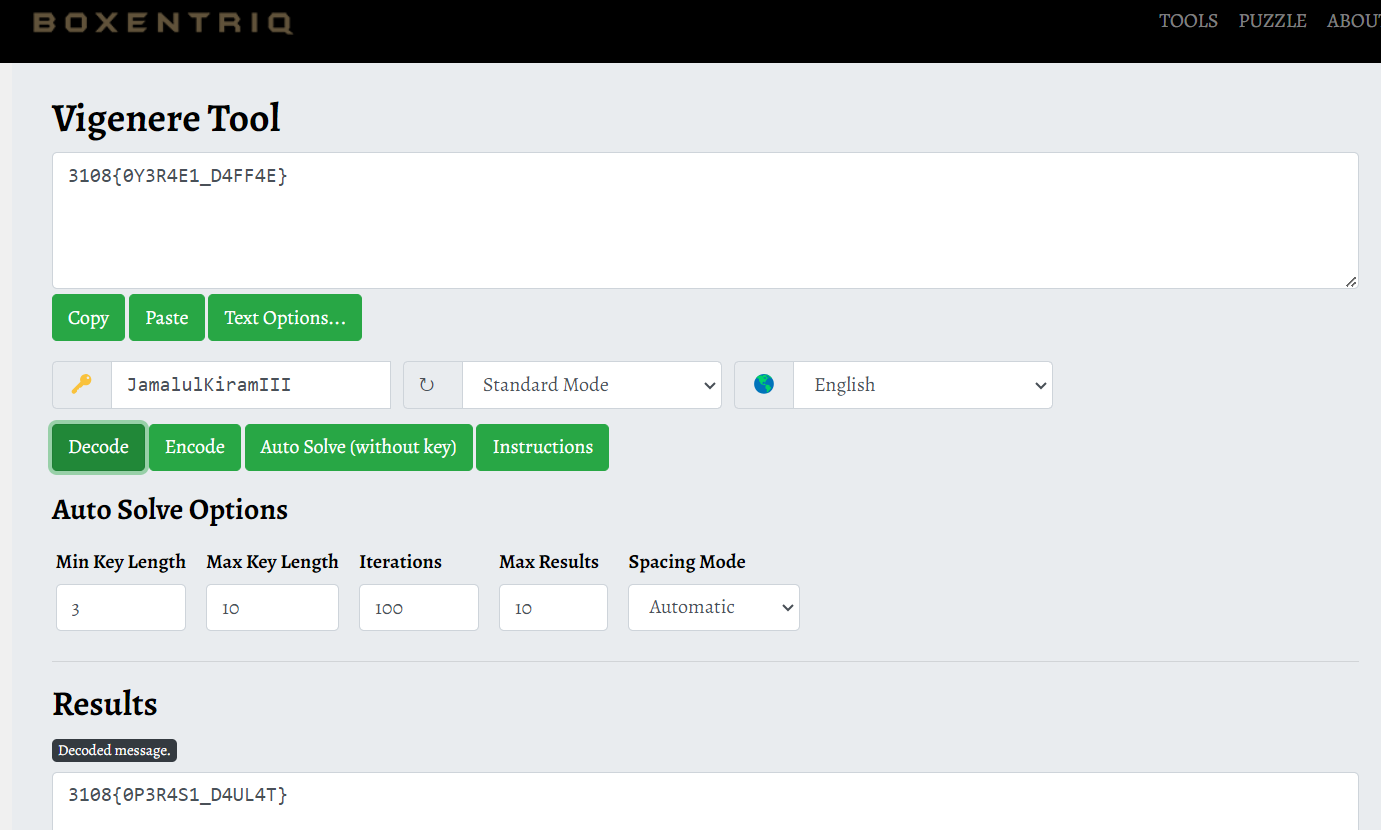
Task: Open the Standard Mode dropdown
Action: 591,385
